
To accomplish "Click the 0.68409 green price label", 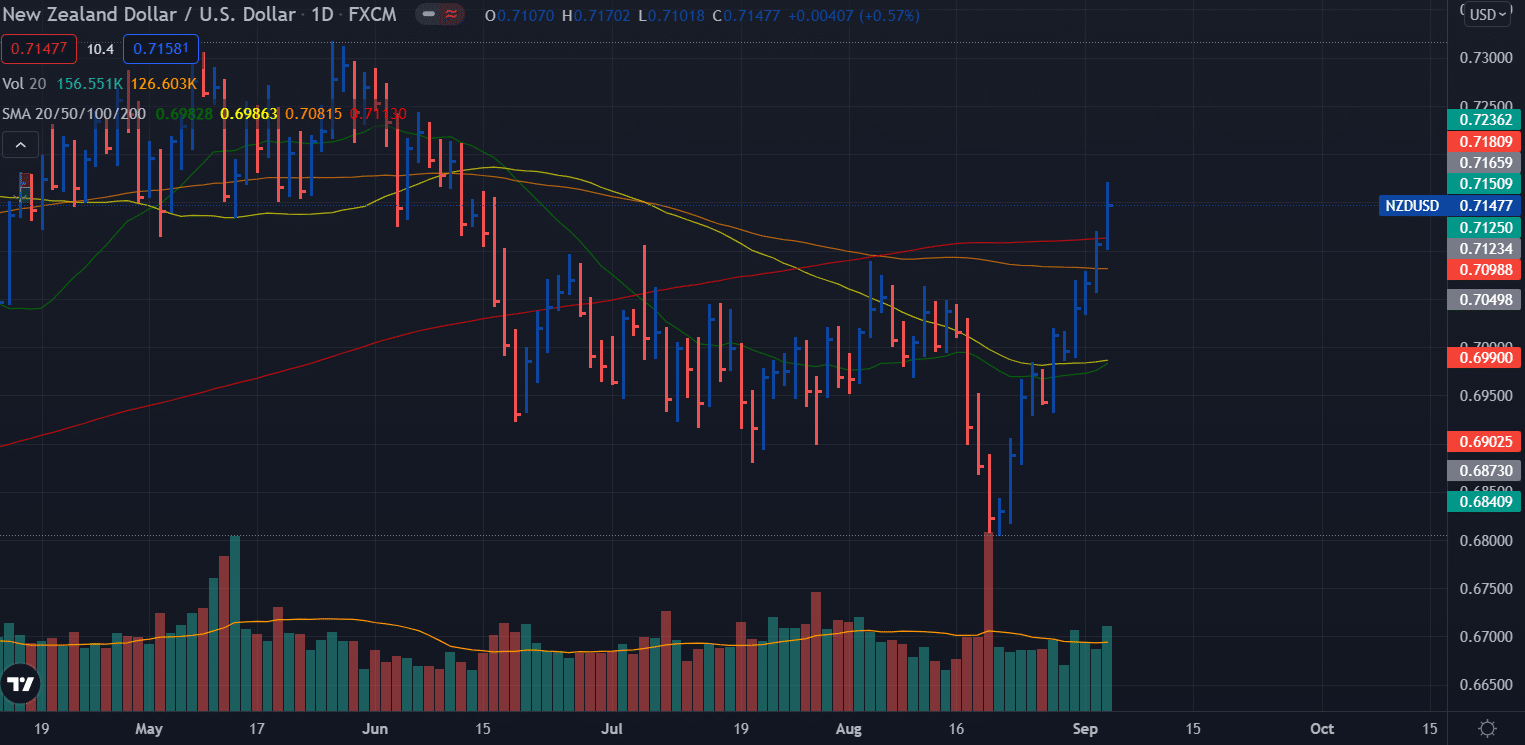I will [x=1485, y=501].
